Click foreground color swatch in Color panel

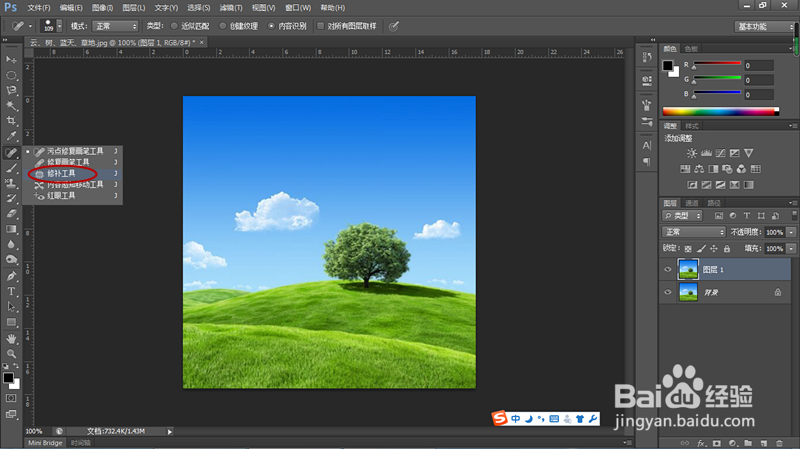pyautogui.click(x=667, y=65)
